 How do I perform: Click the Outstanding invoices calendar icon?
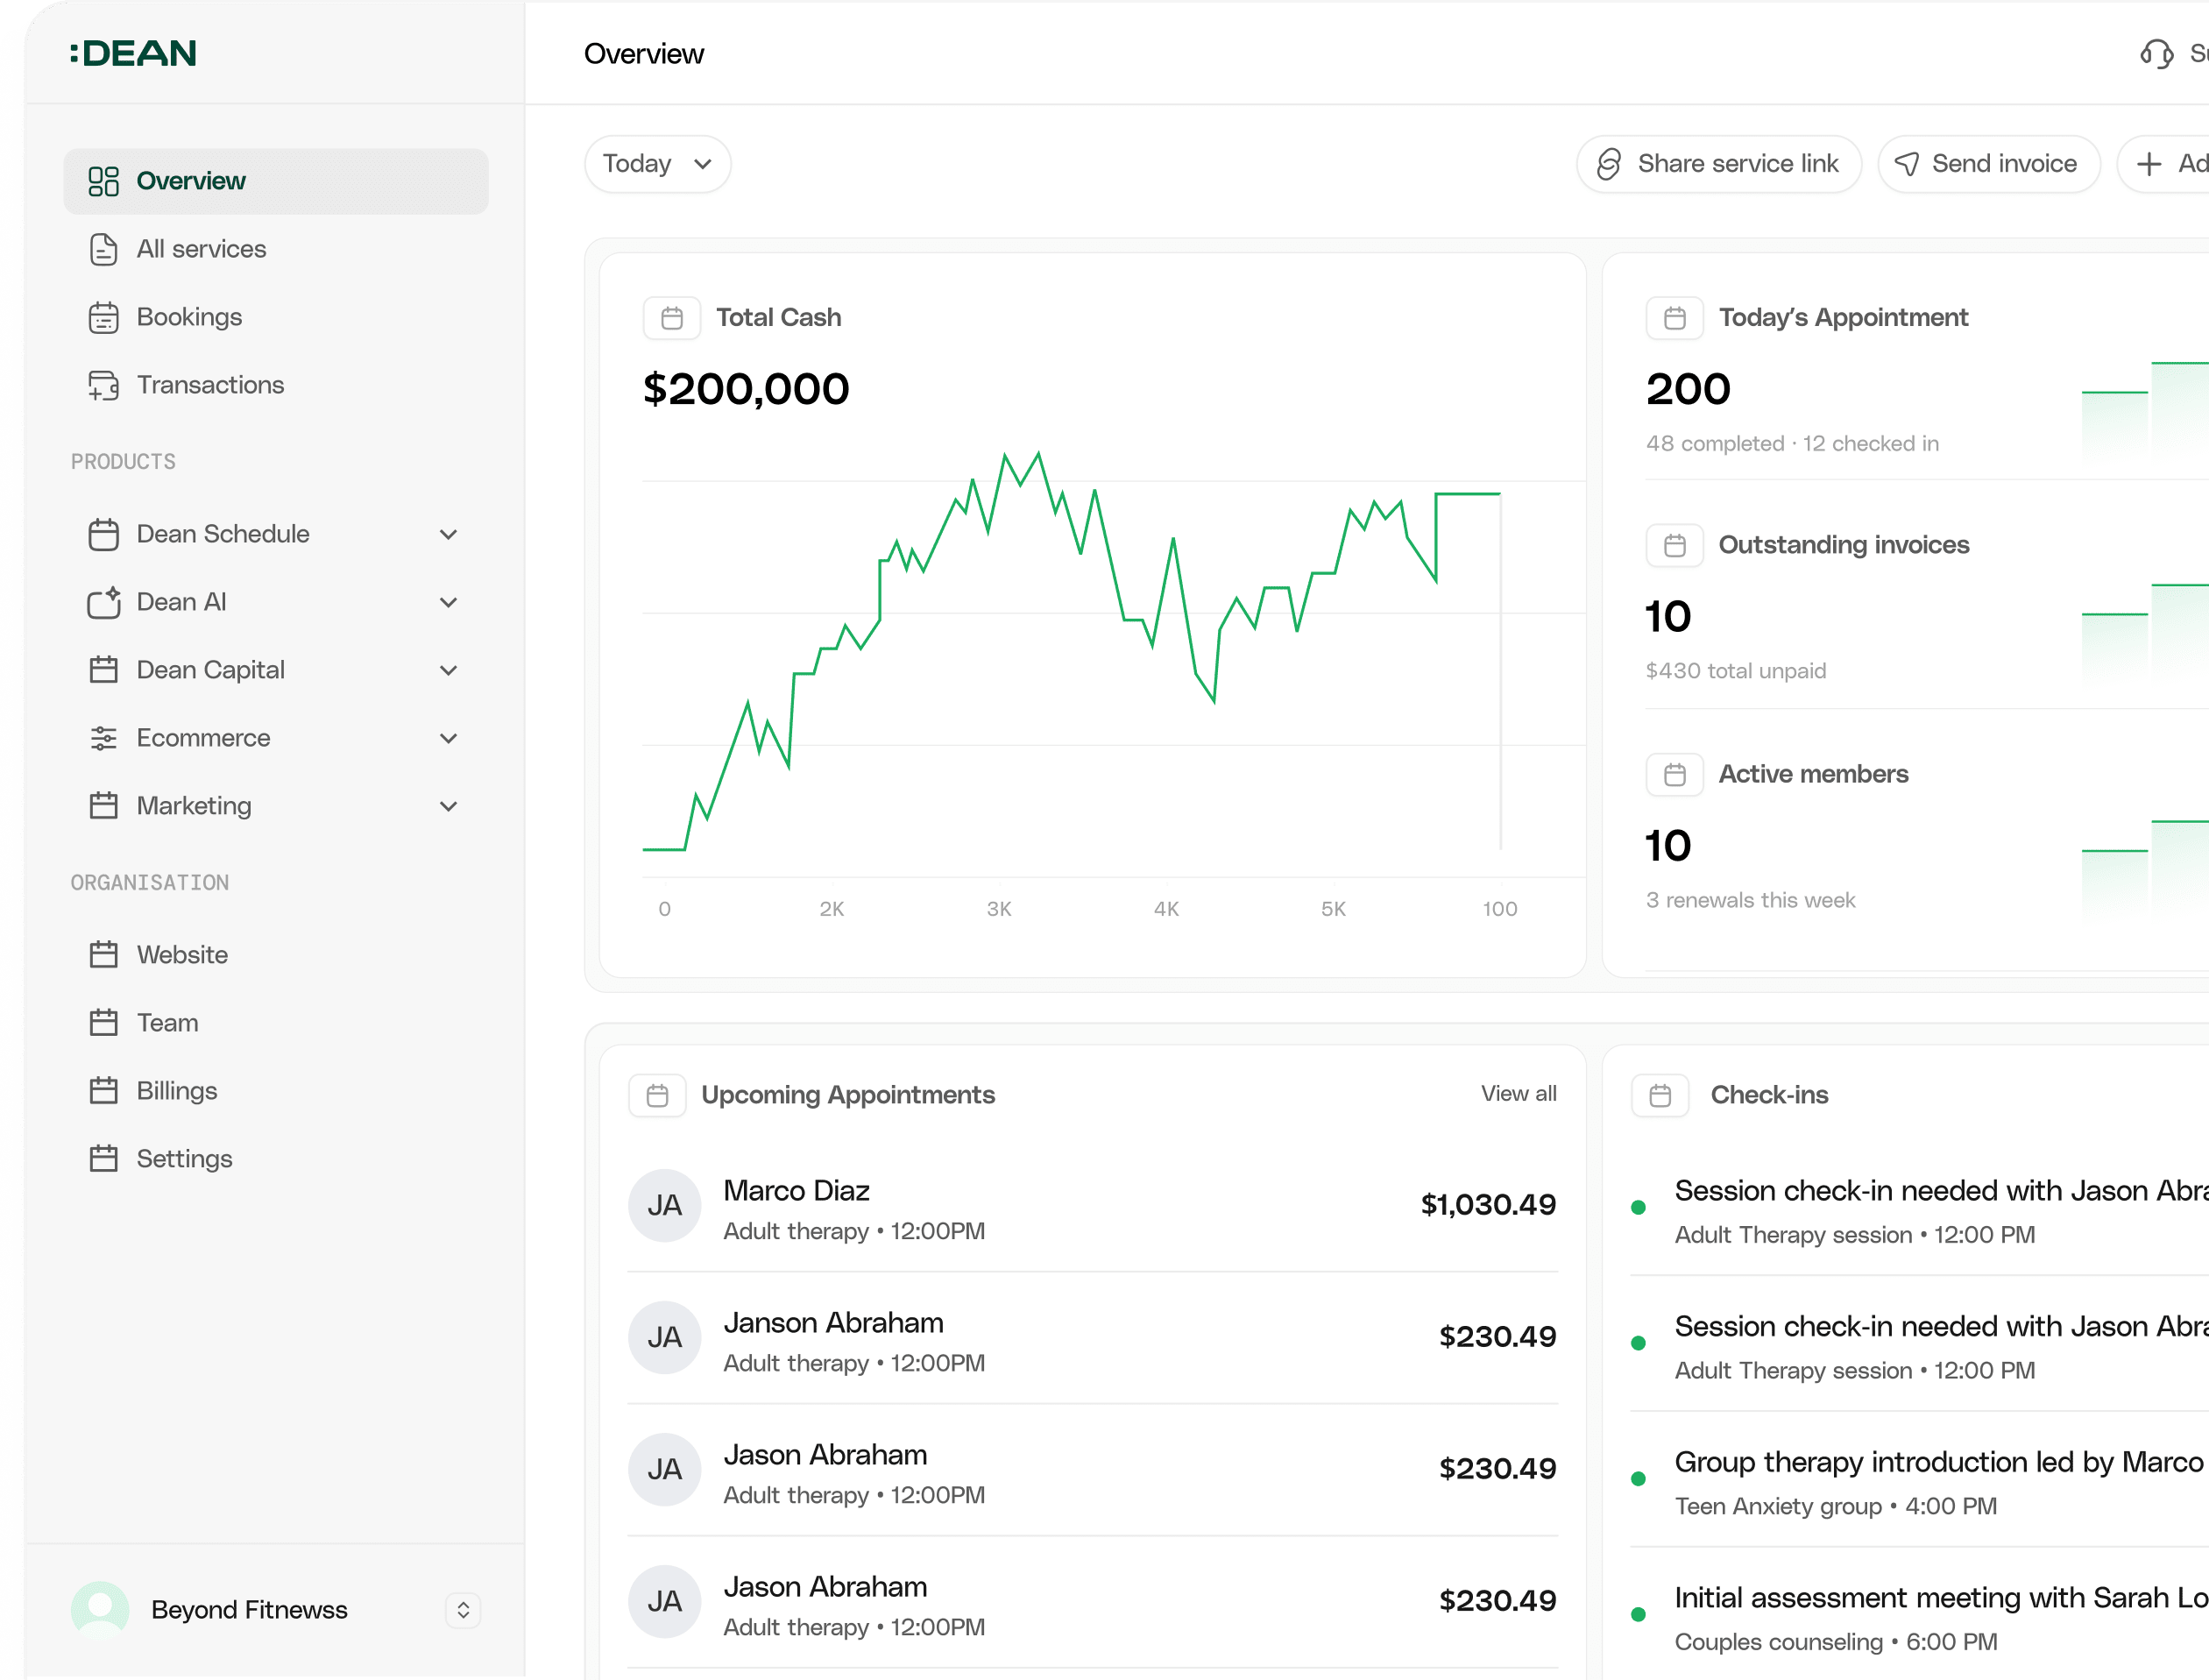coord(1675,545)
